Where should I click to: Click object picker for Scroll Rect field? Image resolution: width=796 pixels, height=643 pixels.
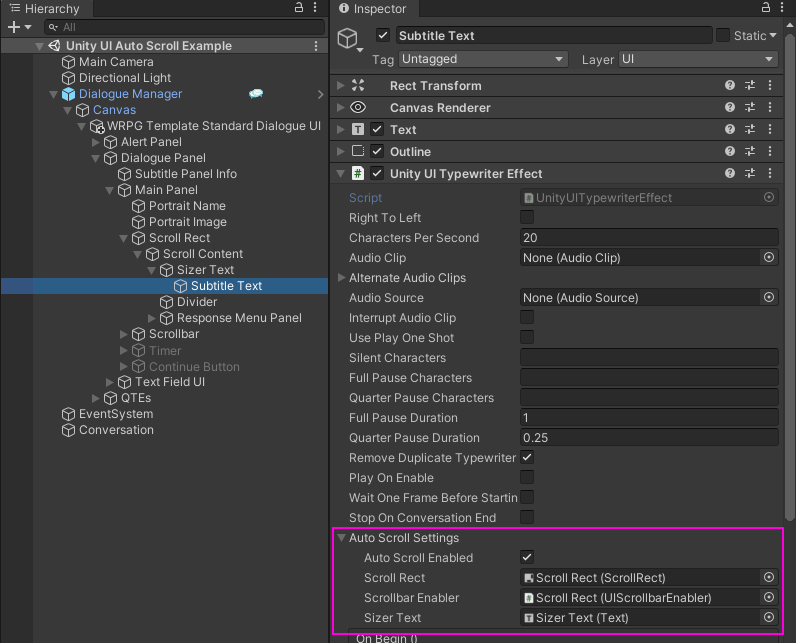[769, 577]
